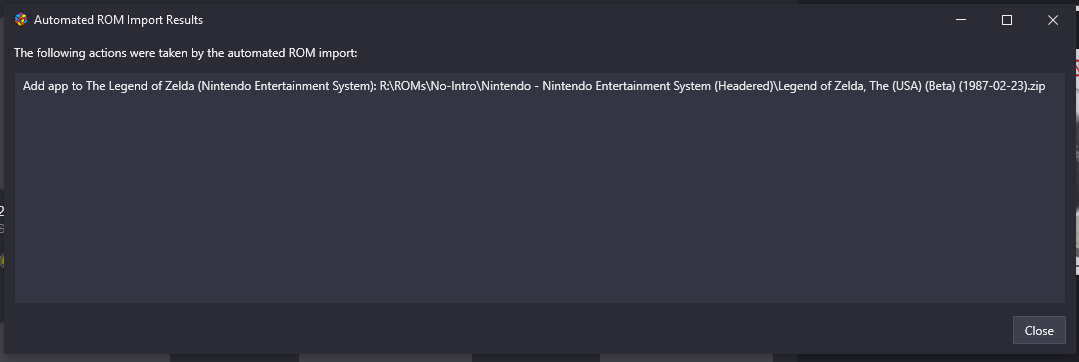Click the LaunchBox icon in the title bar

click(21, 20)
